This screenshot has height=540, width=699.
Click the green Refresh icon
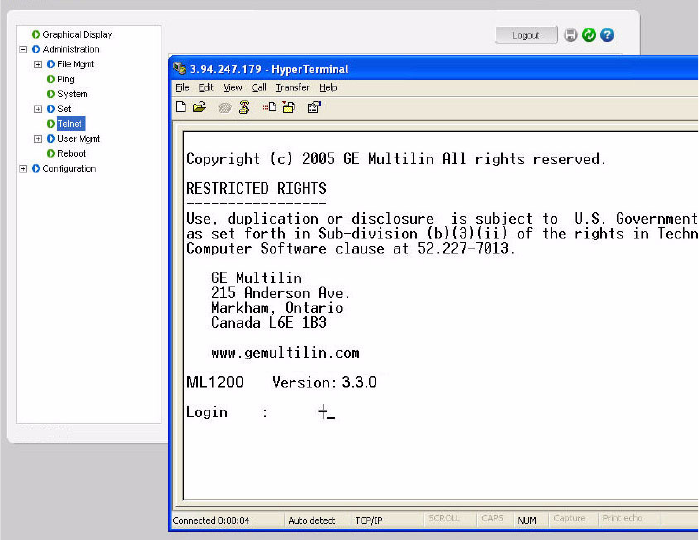pos(589,35)
